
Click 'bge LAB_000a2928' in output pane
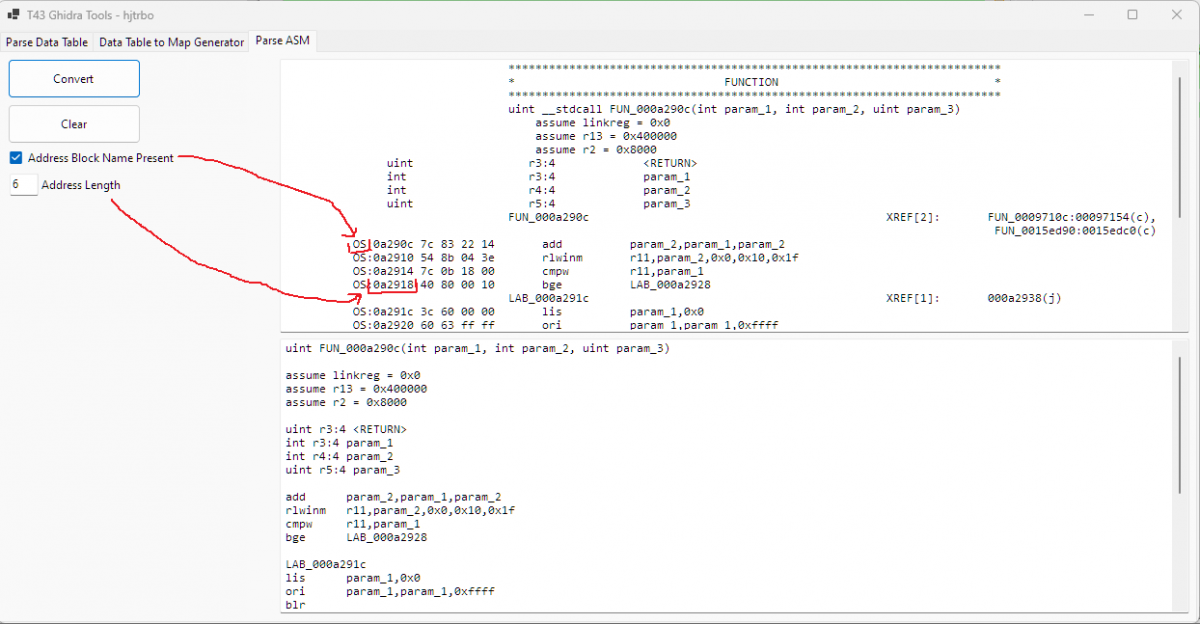point(356,537)
